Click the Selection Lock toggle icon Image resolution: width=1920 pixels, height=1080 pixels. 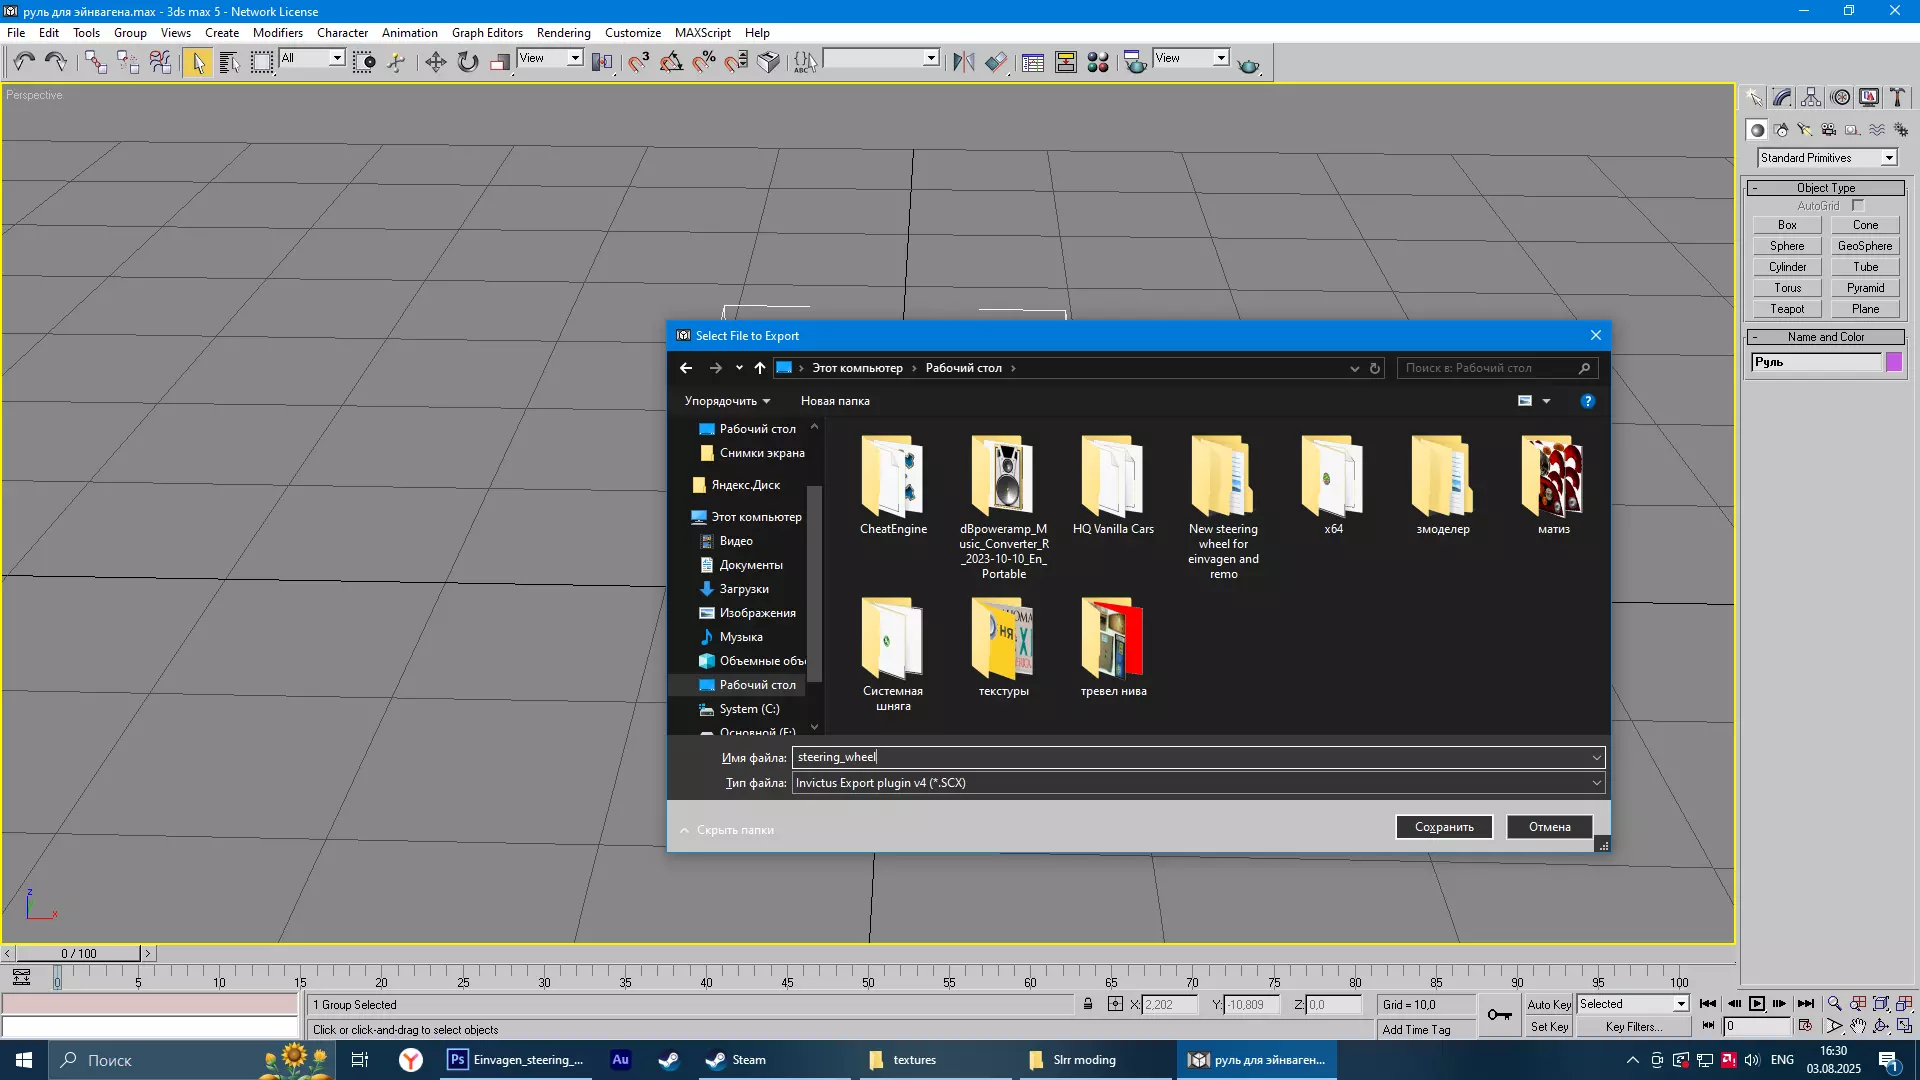(x=1087, y=1004)
